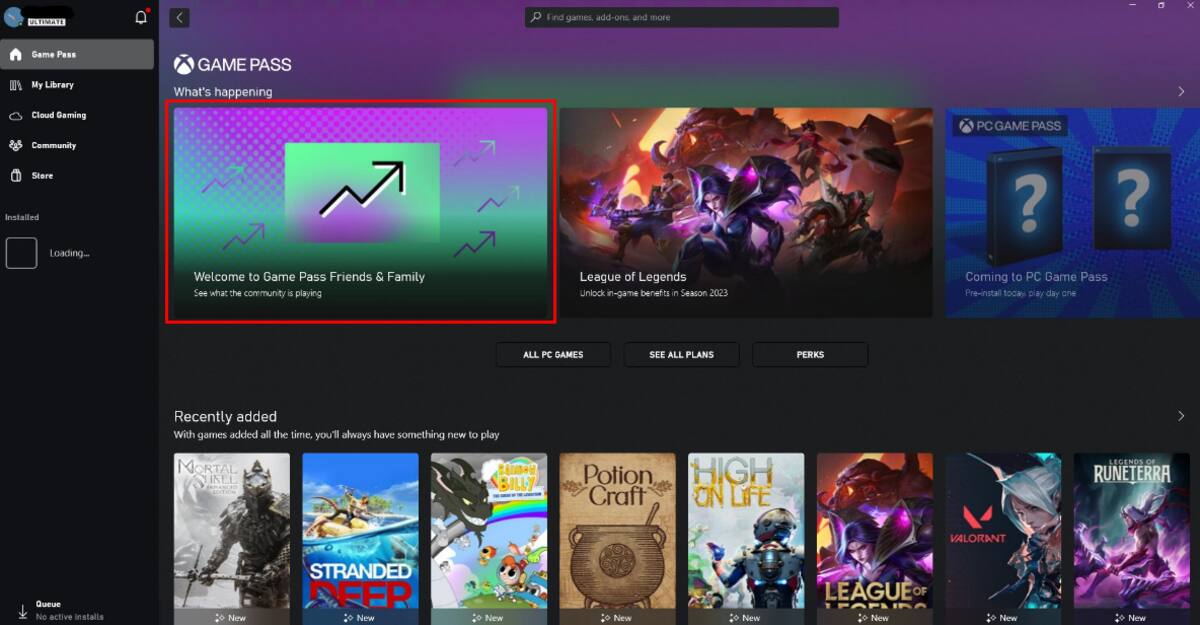The image size is (1200, 625).
Task: Open the notifications bell
Action: pos(141,17)
